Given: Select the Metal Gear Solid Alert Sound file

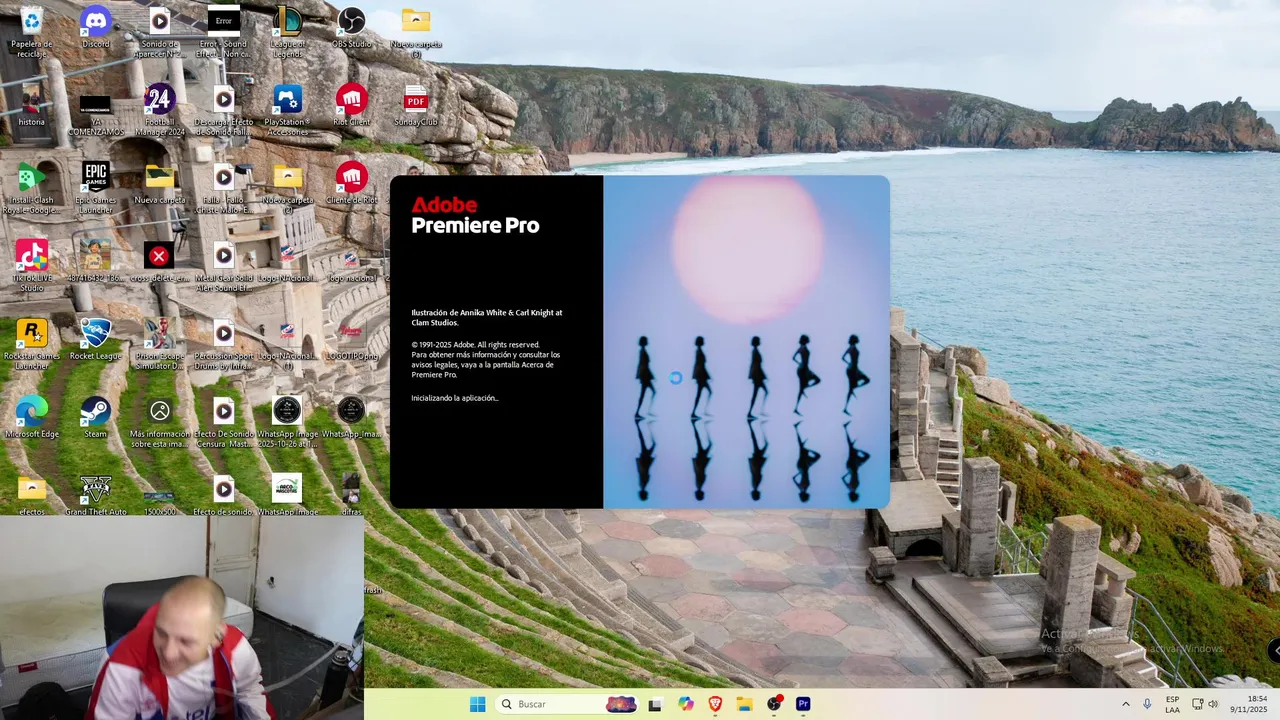Looking at the screenshot, I should 223,266.
